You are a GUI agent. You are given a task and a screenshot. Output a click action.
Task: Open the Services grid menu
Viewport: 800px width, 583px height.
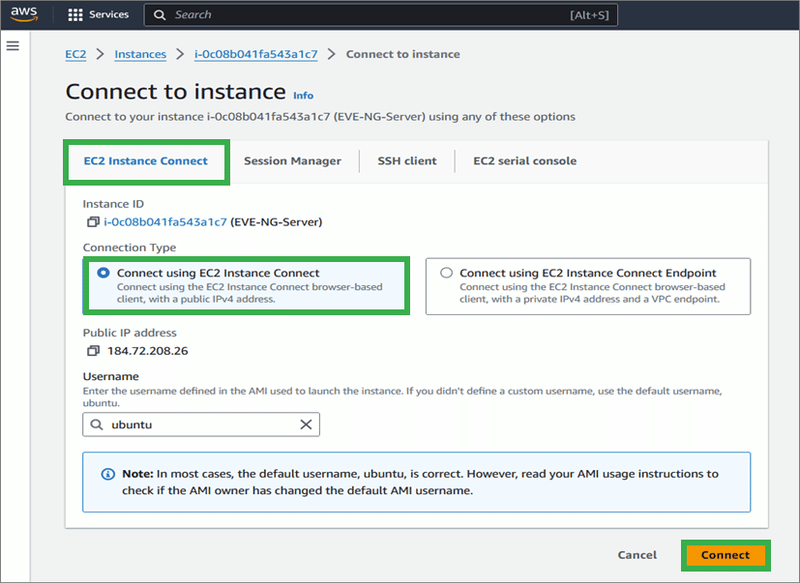tap(75, 15)
